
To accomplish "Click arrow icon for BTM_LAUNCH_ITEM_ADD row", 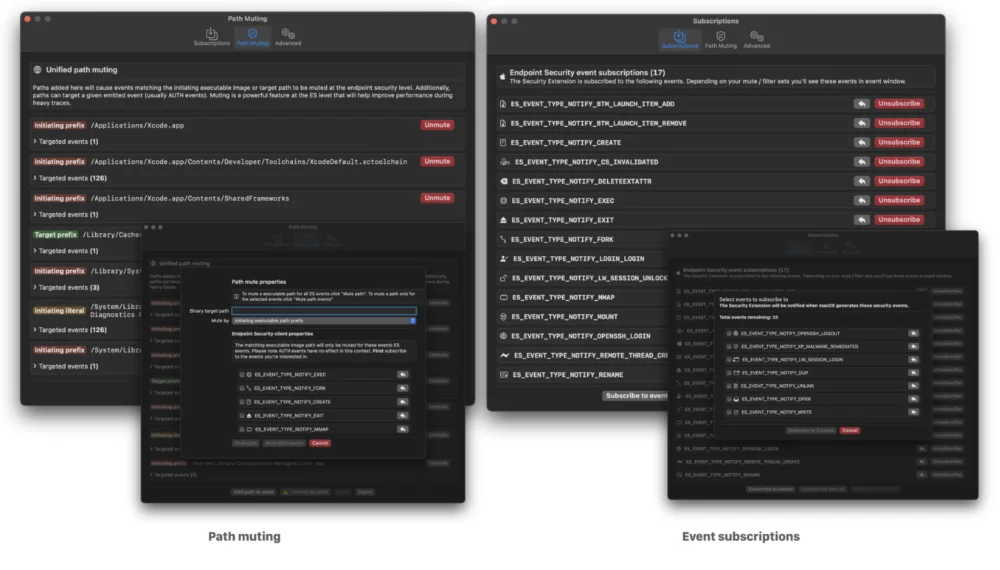I will pyautogui.click(x=862, y=103).
